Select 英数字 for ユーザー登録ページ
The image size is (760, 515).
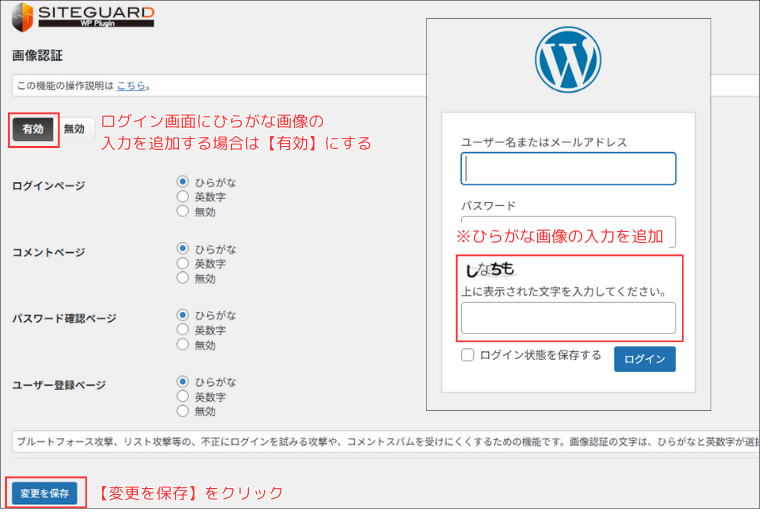[183, 396]
